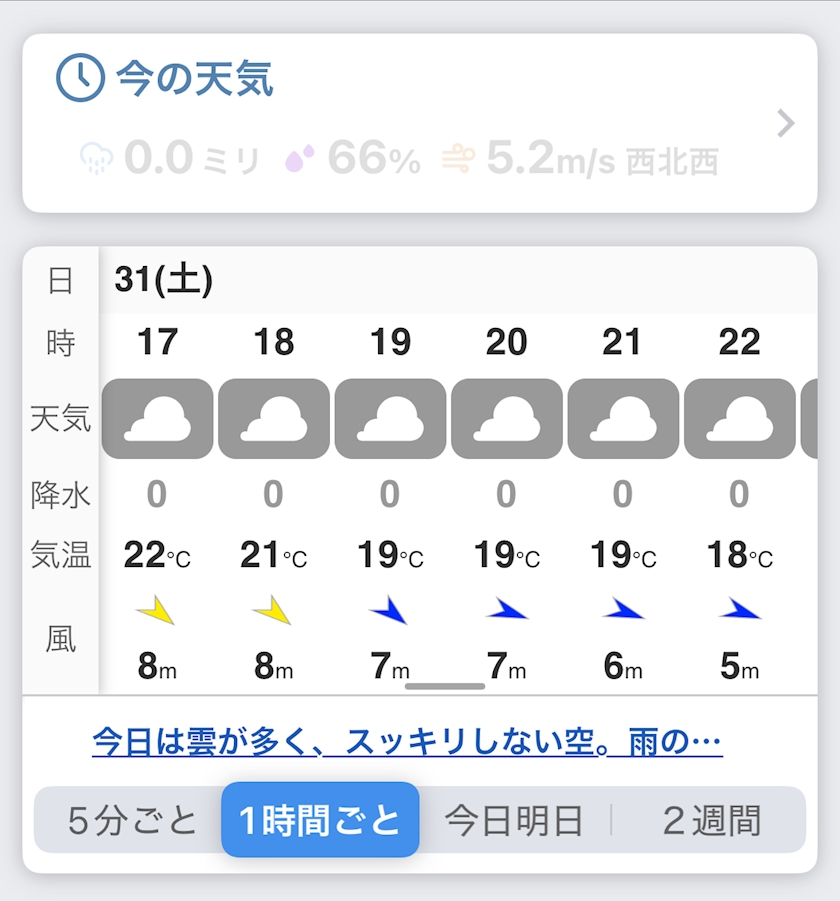Click the 今の天気 heading
This screenshot has height=901, width=840.
[x=195, y=78]
